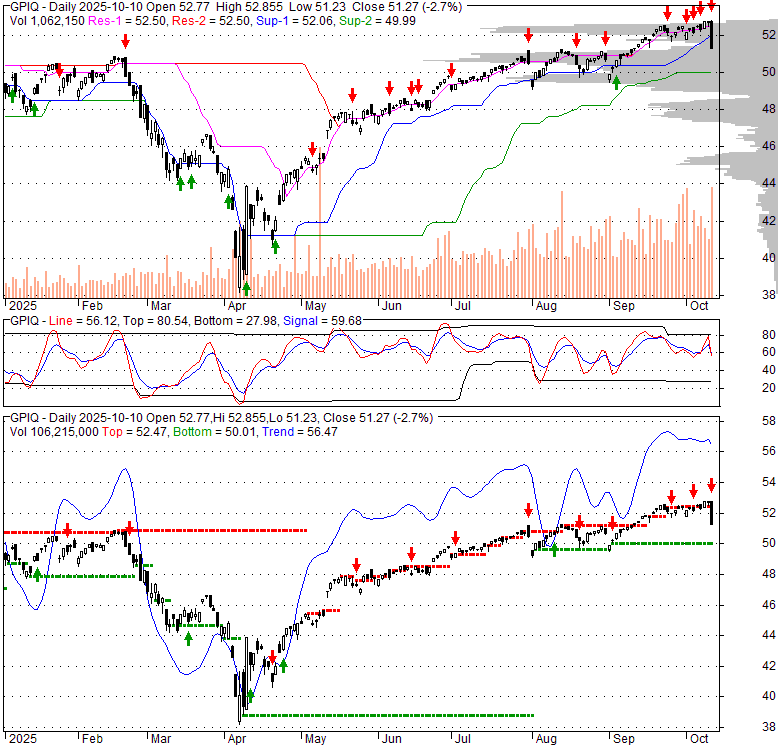
Task: Click the 'Line = 56.12' oscillator label
Action: click(84, 321)
